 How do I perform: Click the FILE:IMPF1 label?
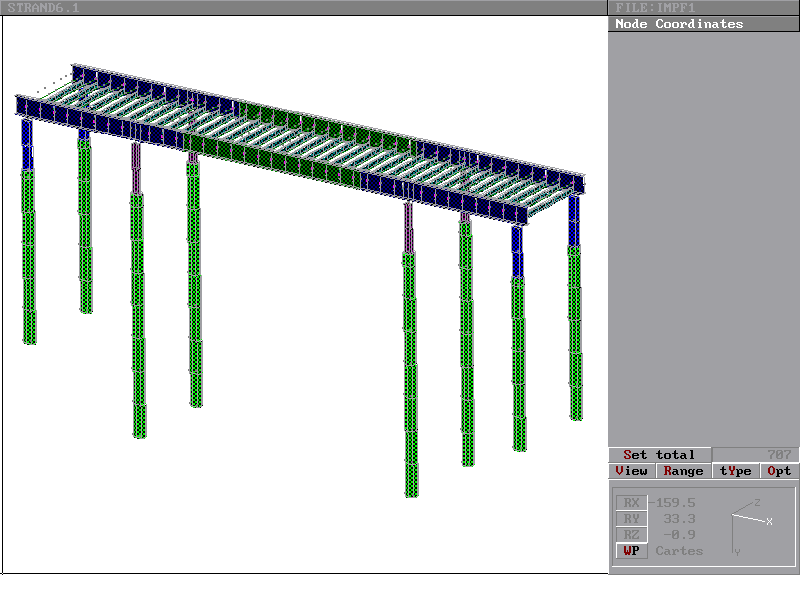pyautogui.click(x=655, y=8)
